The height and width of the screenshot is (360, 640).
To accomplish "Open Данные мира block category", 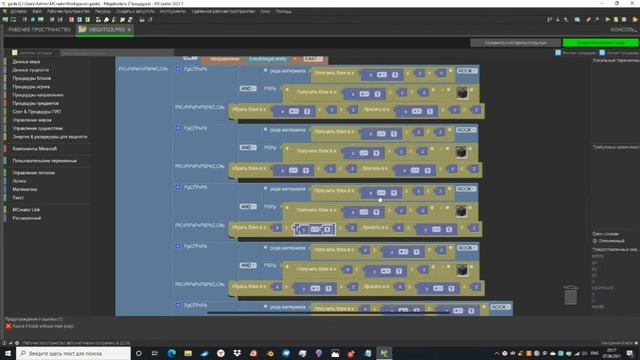I will coord(26,62).
